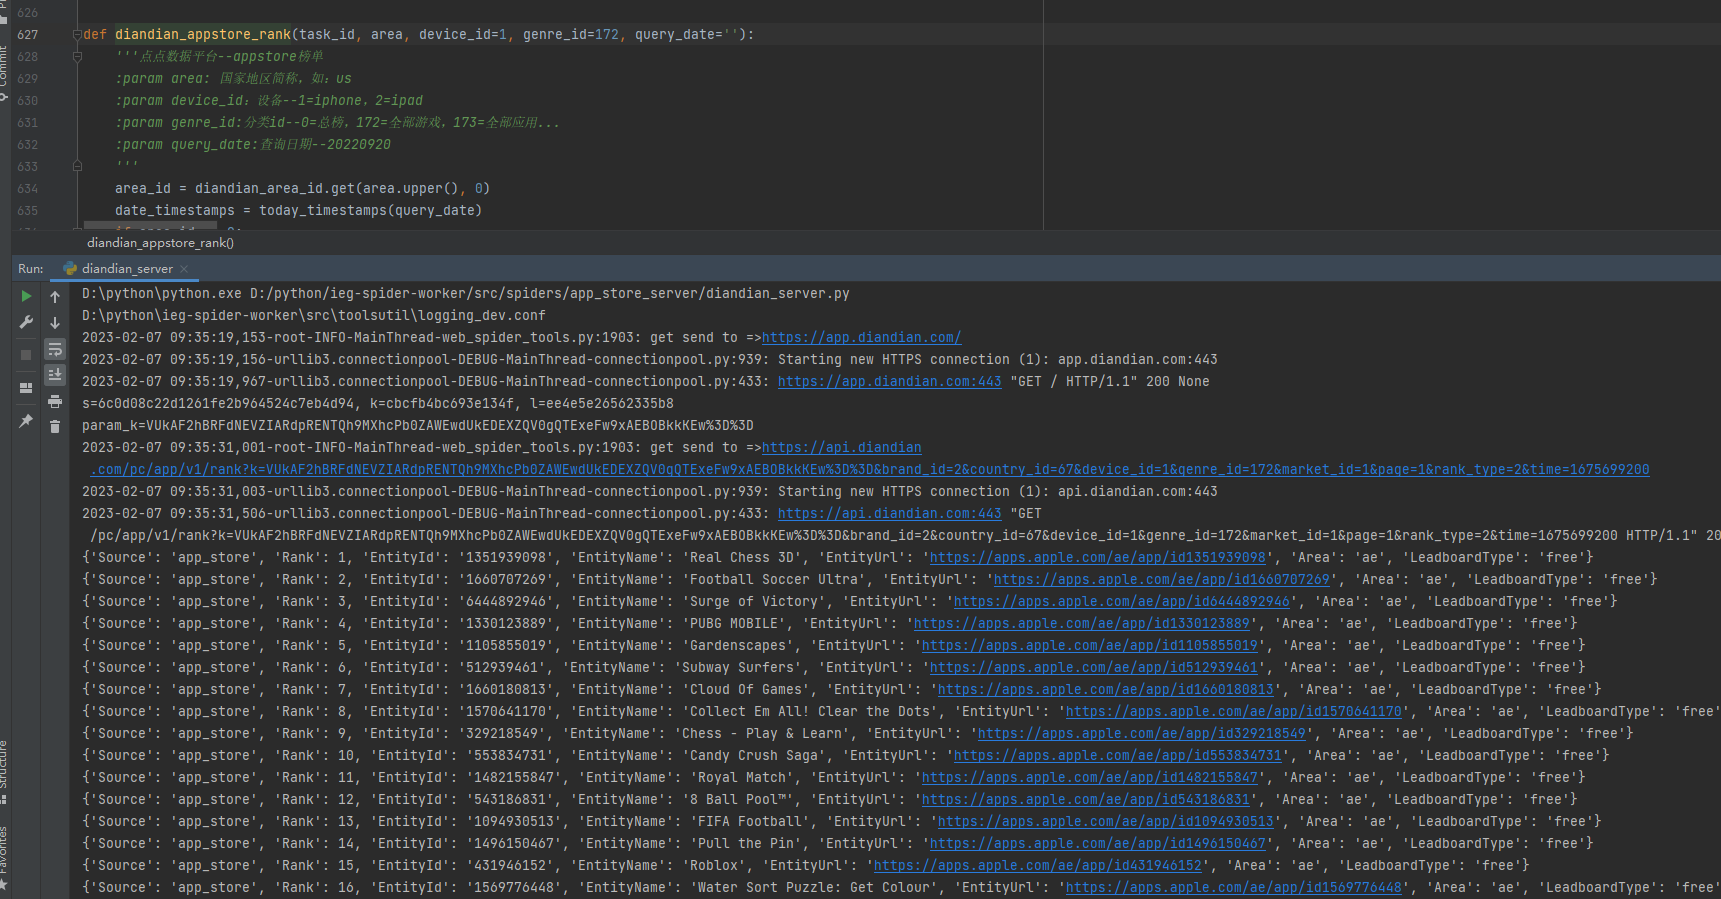
Task: Open the https://app.diandian.com/ link
Action: [x=861, y=338]
